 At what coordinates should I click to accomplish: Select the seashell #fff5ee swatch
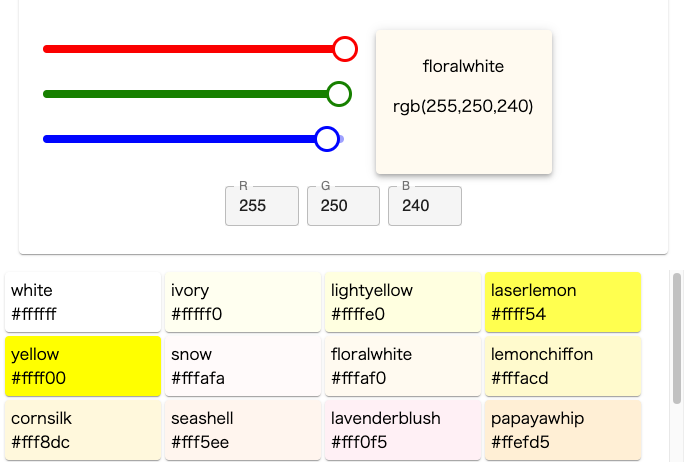tap(243, 430)
